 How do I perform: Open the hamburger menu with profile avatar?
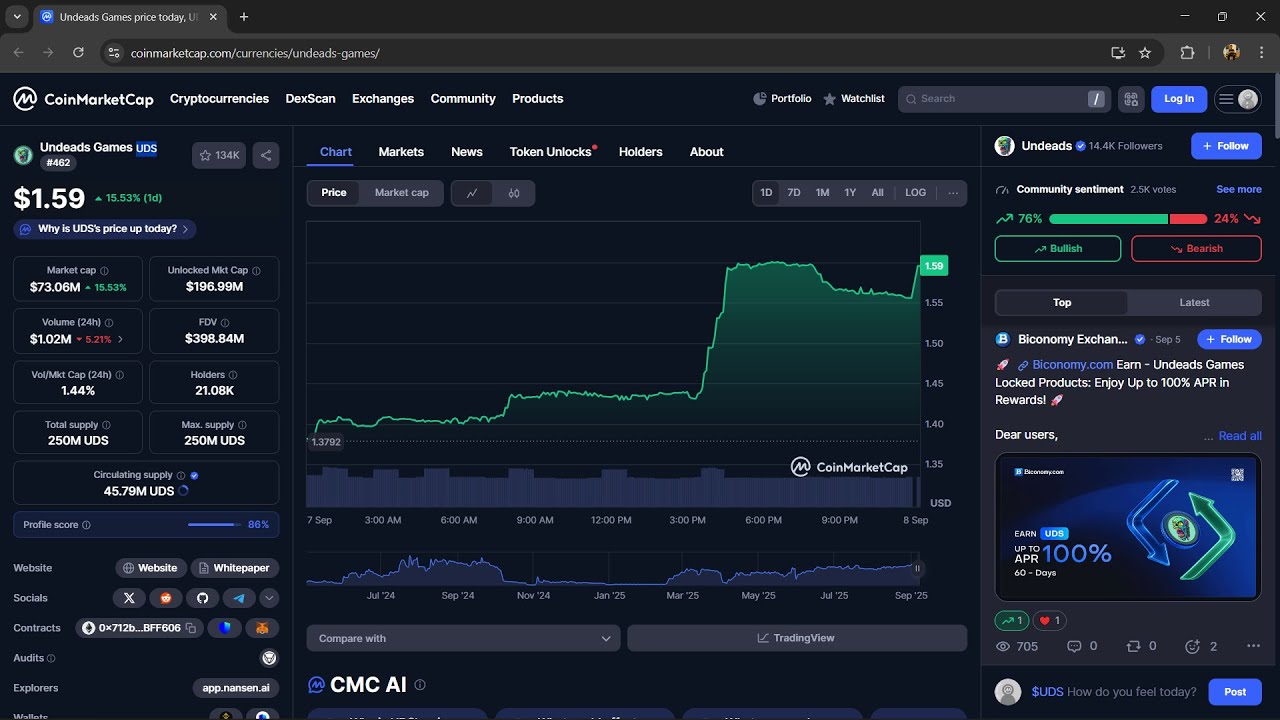pyautogui.click(x=1238, y=99)
